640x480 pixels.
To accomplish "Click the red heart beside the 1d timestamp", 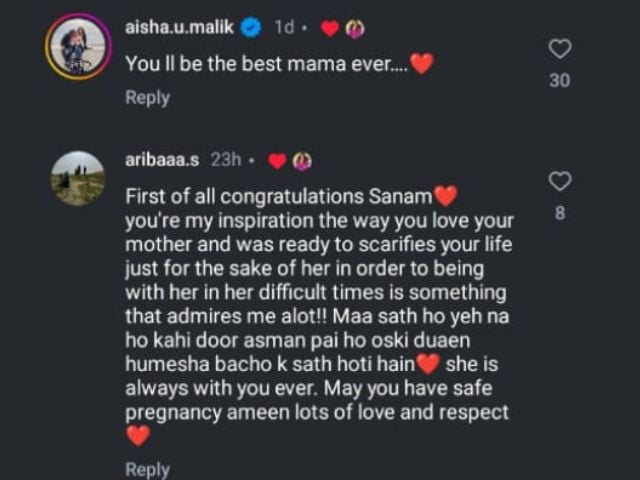I will (328, 29).
